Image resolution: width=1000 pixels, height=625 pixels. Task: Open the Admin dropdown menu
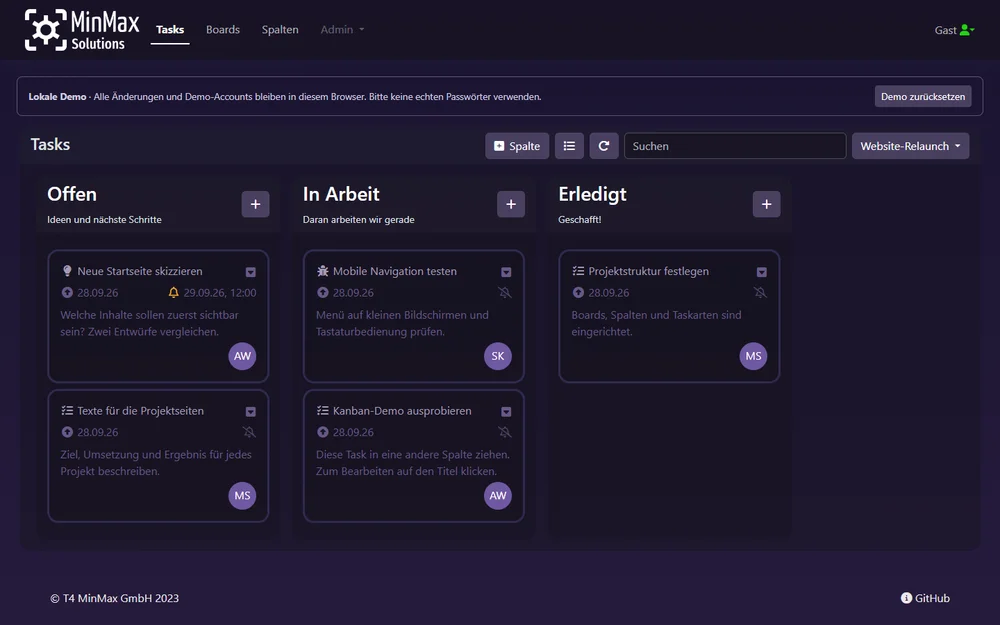pos(342,29)
